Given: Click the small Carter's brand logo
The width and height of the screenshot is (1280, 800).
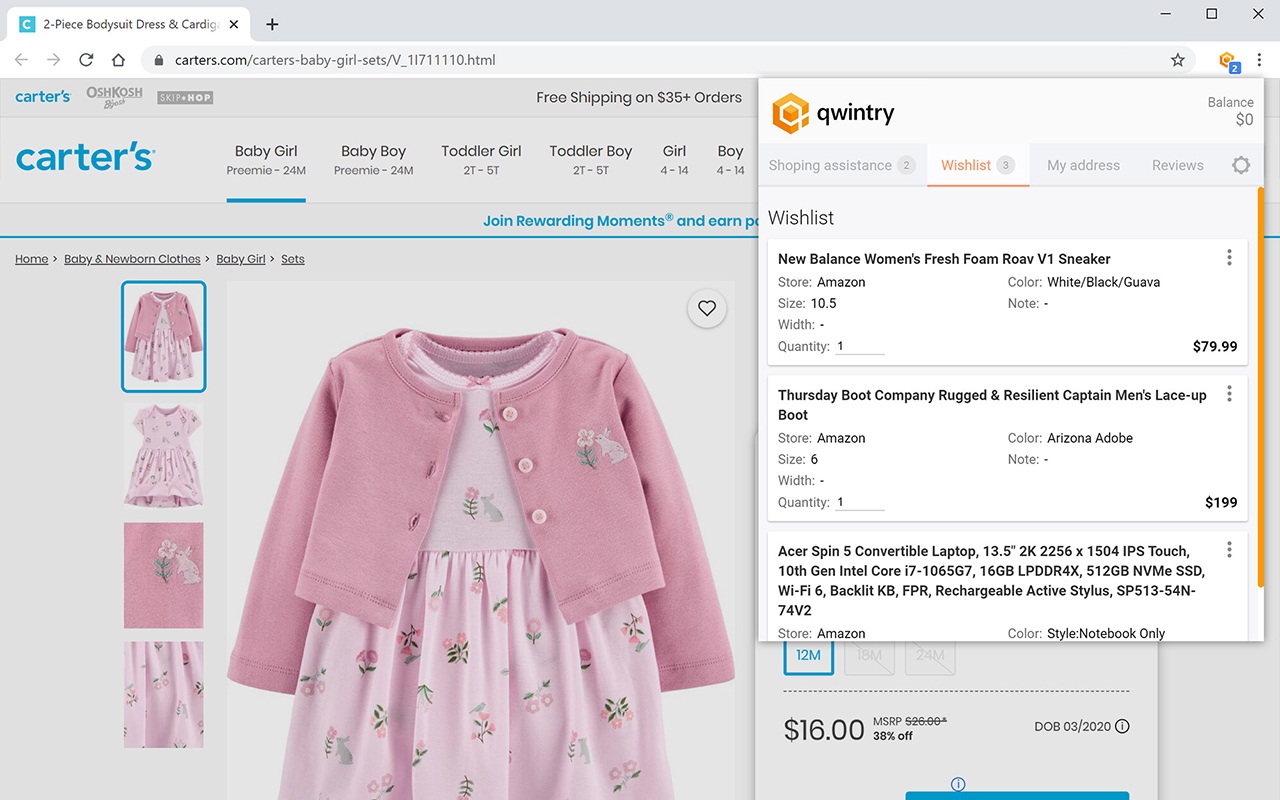Looking at the screenshot, I should (x=43, y=96).
